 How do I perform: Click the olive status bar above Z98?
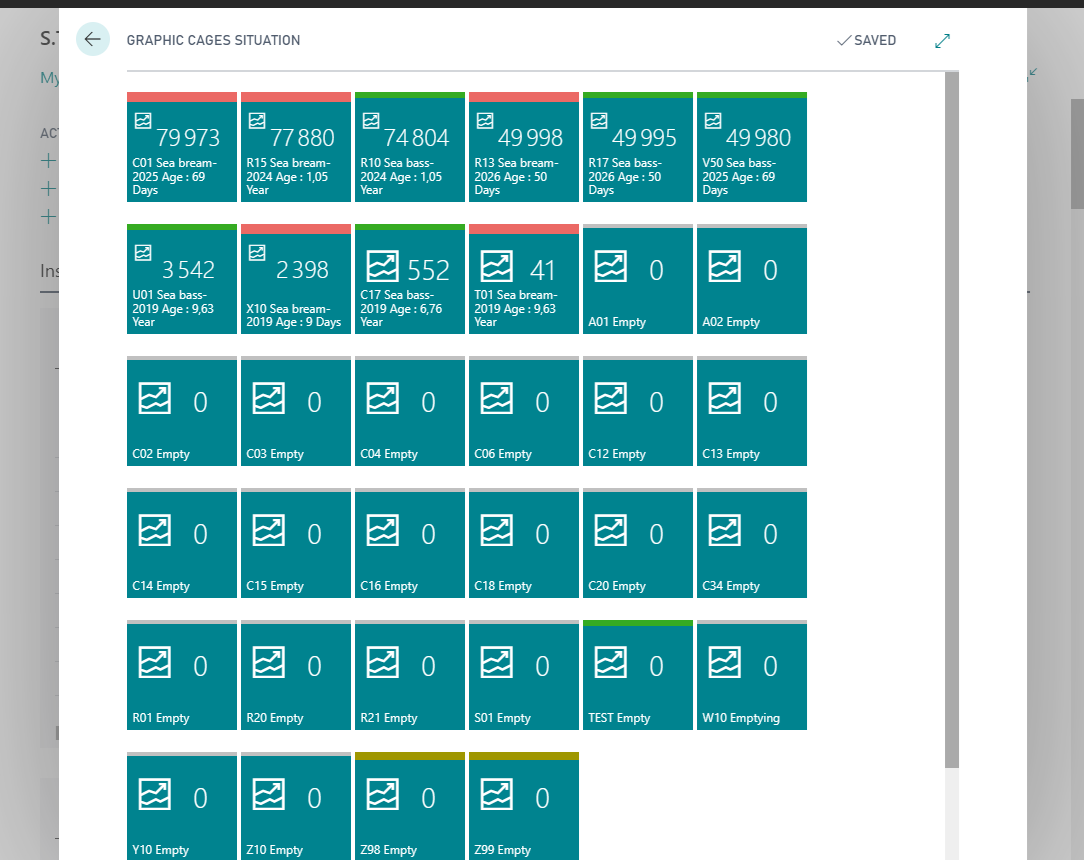pyautogui.click(x=410, y=756)
